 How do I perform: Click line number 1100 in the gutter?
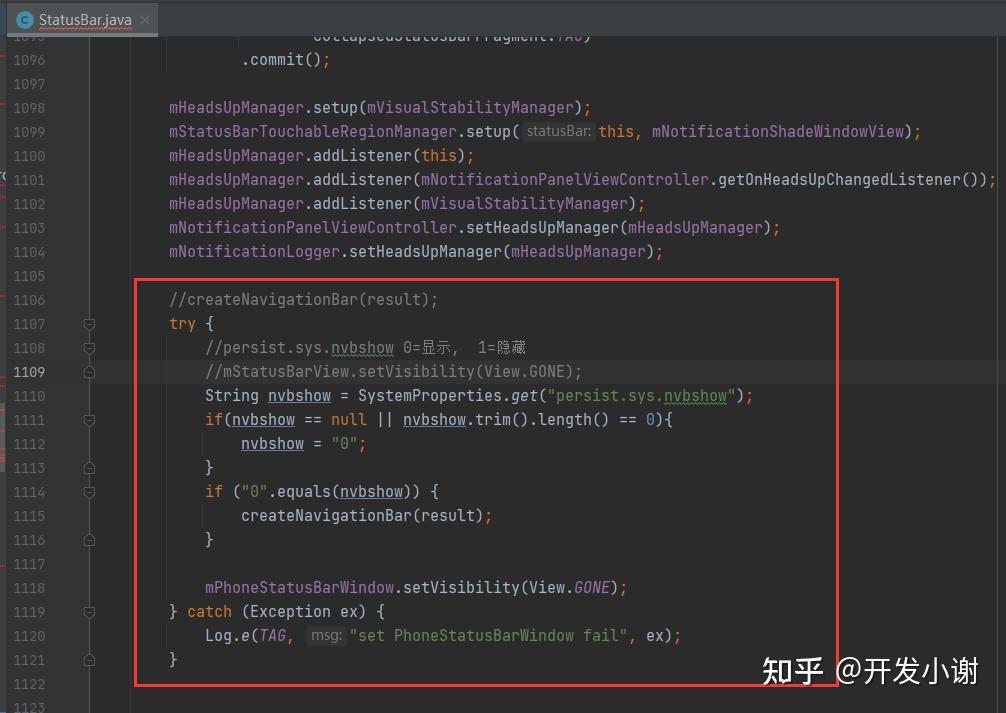29,156
